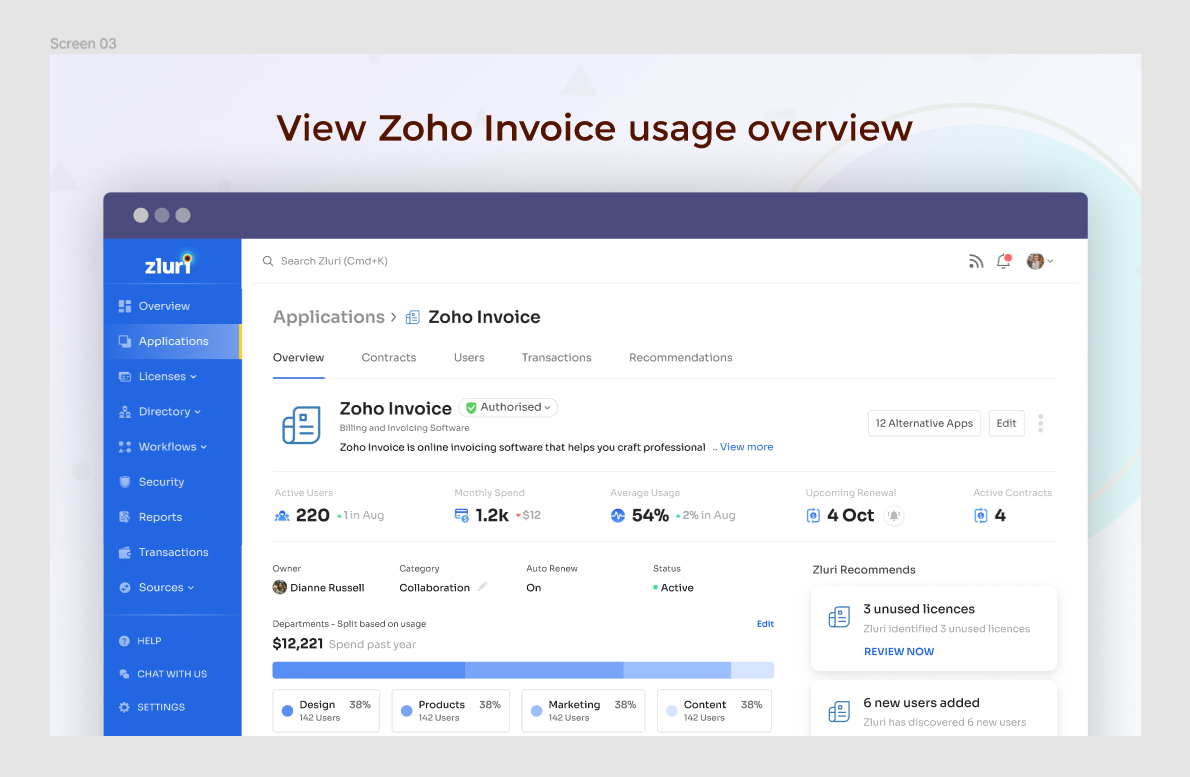Expand the Workflows menu chevron
The height and width of the screenshot is (777, 1190).
(x=203, y=447)
